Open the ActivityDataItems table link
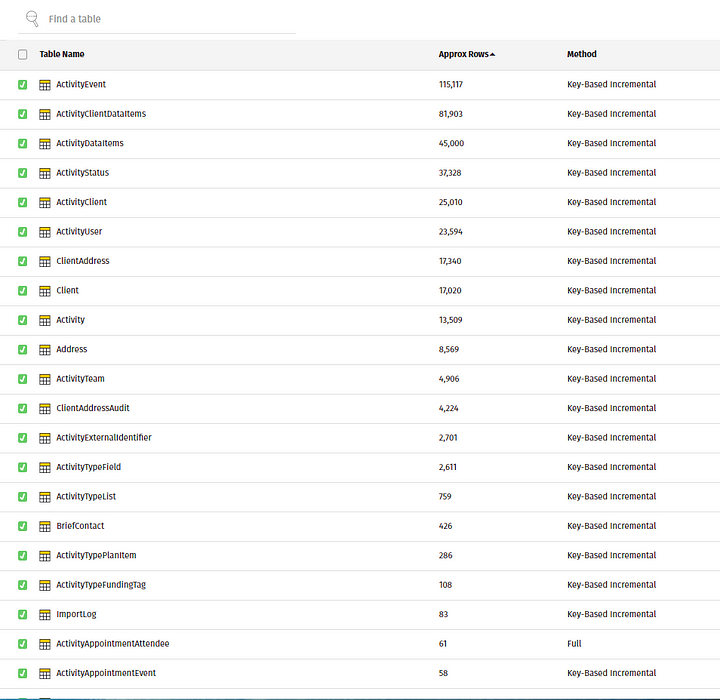The width and height of the screenshot is (720, 700). pyautogui.click(x=90, y=143)
